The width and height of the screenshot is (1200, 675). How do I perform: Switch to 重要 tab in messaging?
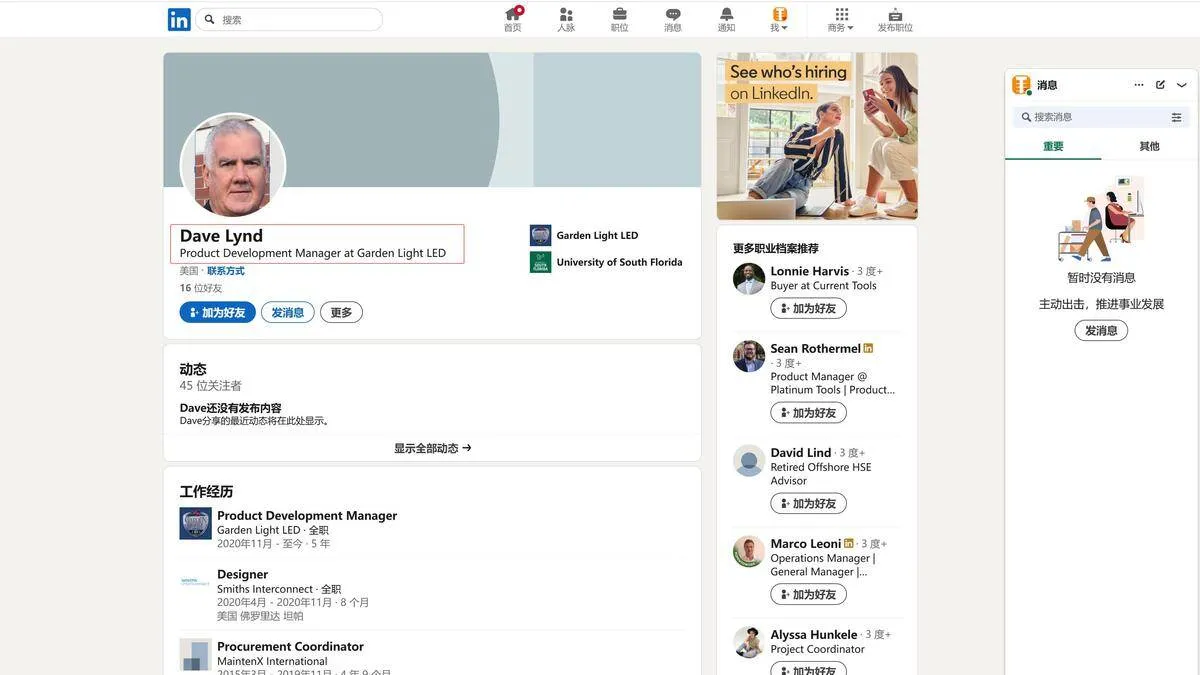pos(1053,146)
